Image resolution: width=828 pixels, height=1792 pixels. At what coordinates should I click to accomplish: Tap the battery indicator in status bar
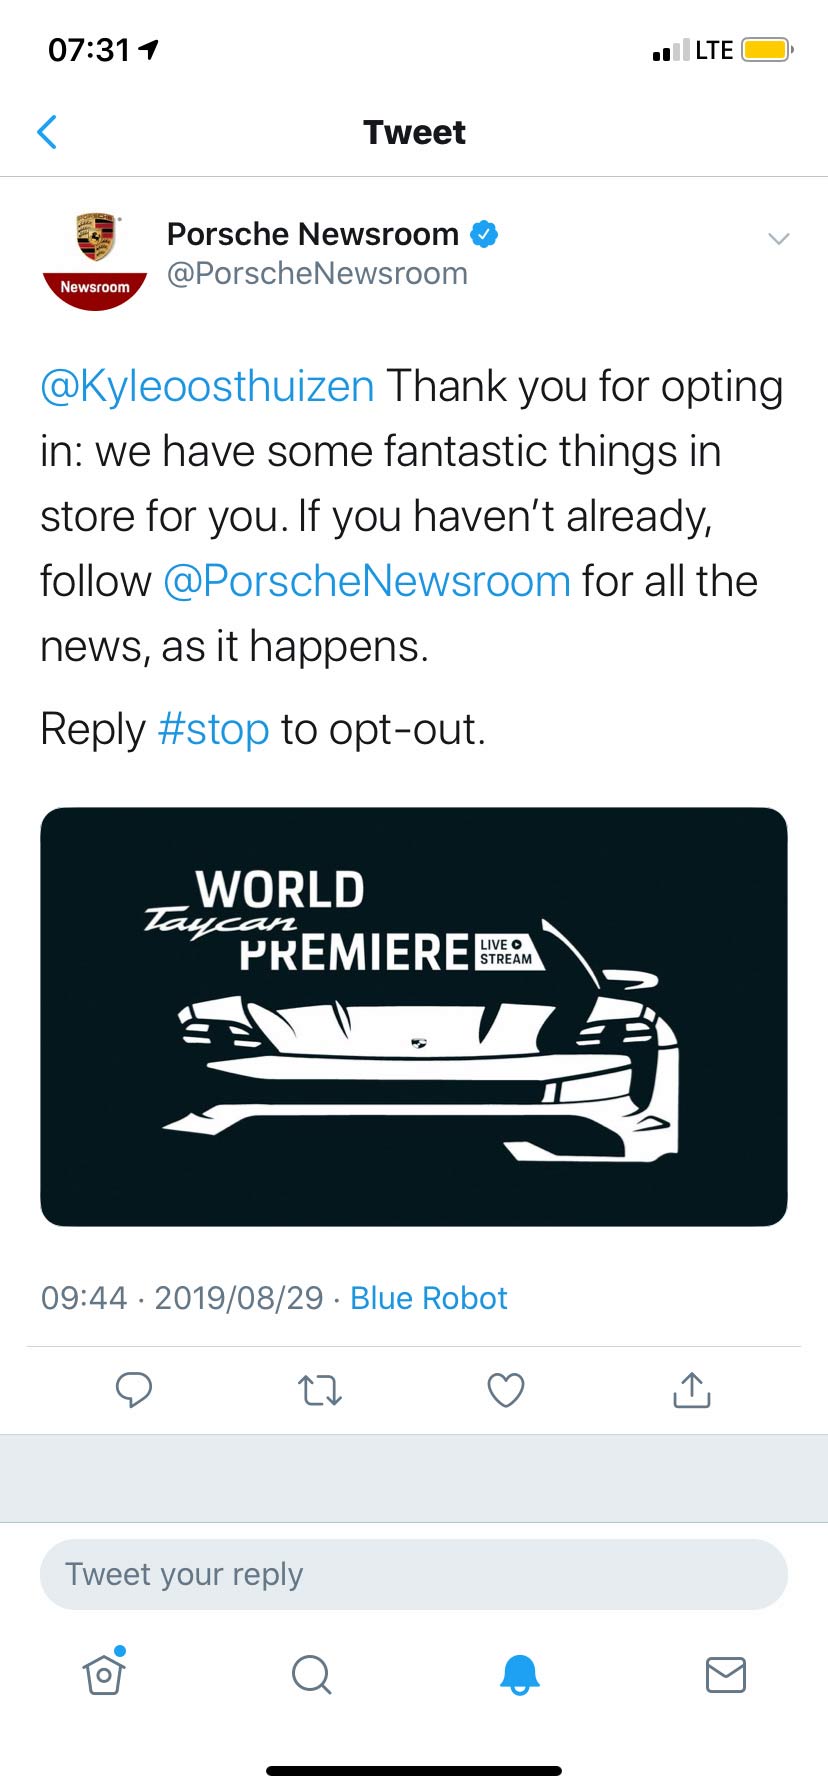coord(767,50)
